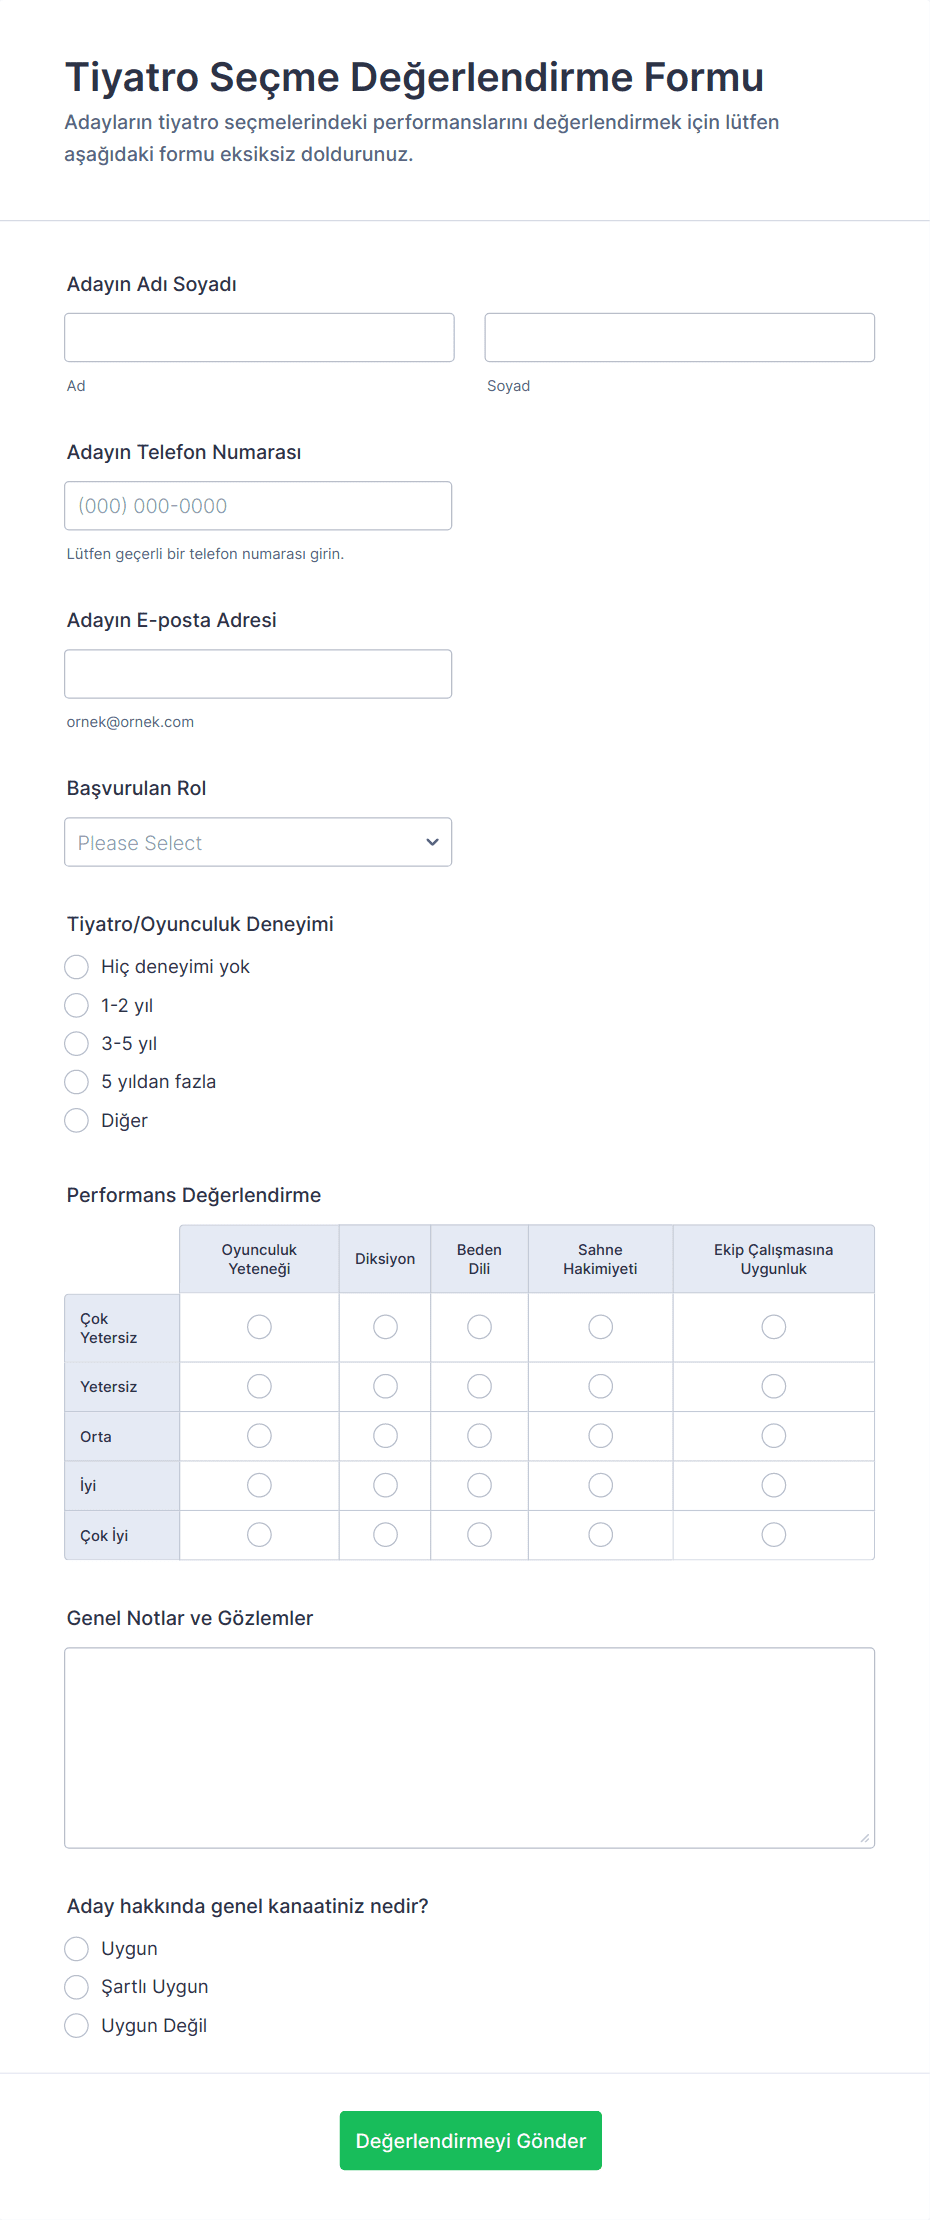Click the e-posta address input field

[x=258, y=674]
